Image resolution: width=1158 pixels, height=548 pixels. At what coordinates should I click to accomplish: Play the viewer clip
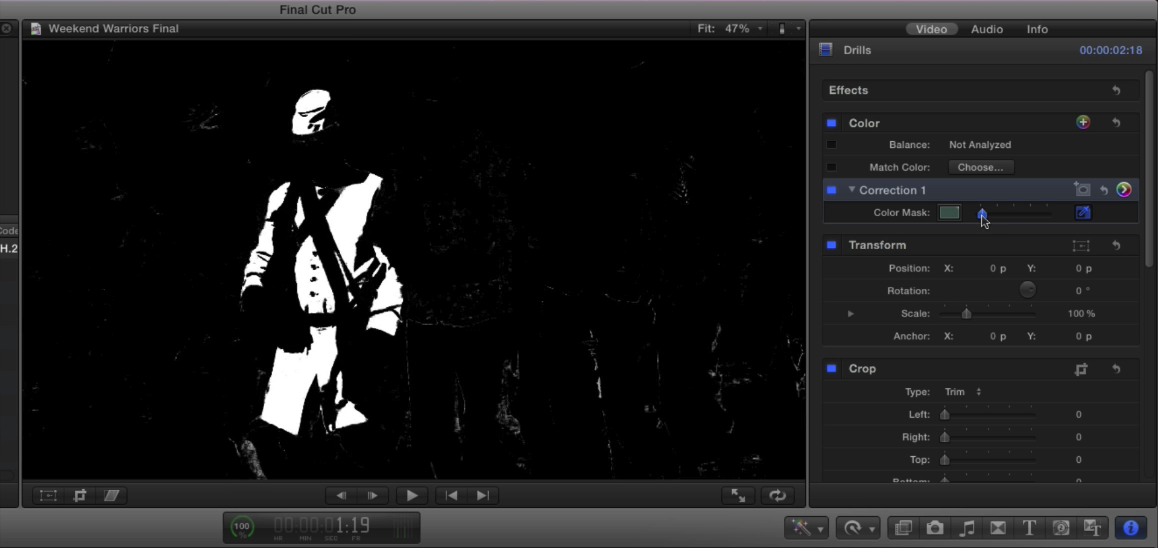(x=412, y=496)
